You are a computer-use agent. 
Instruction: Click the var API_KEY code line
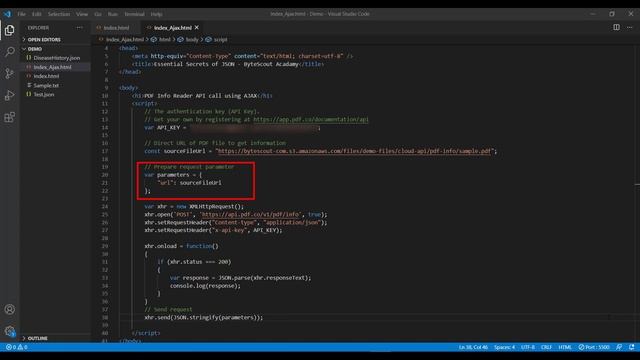232,128
